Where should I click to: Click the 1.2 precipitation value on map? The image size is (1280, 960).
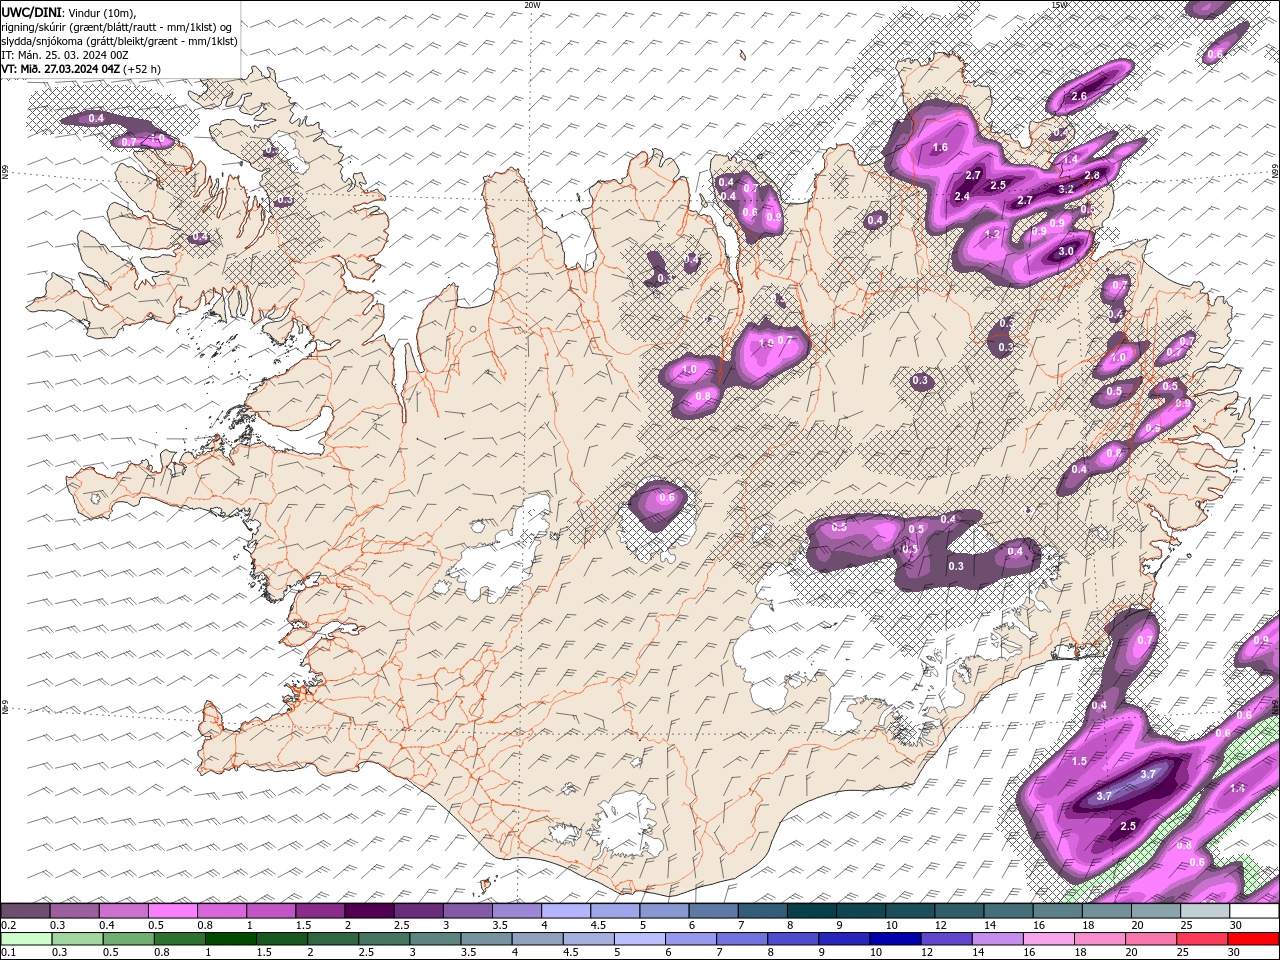993,234
